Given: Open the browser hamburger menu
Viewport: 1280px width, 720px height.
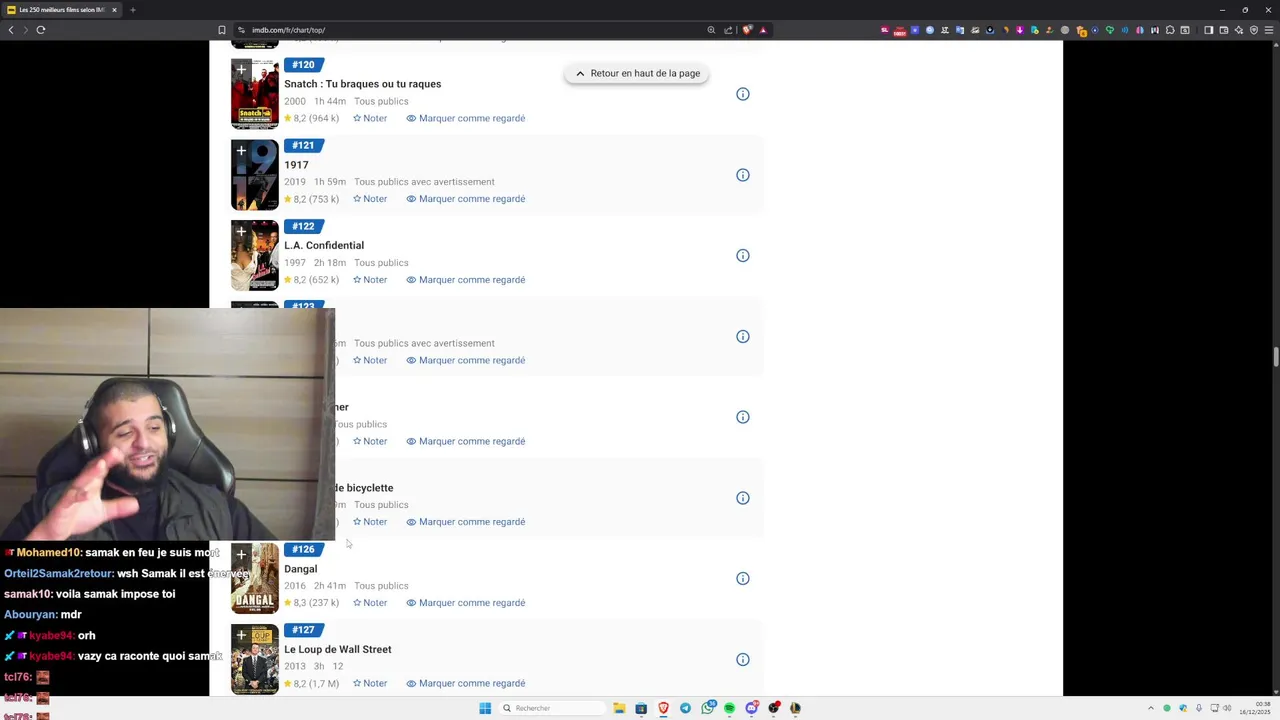Looking at the screenshot, I should click(1269, 30).
